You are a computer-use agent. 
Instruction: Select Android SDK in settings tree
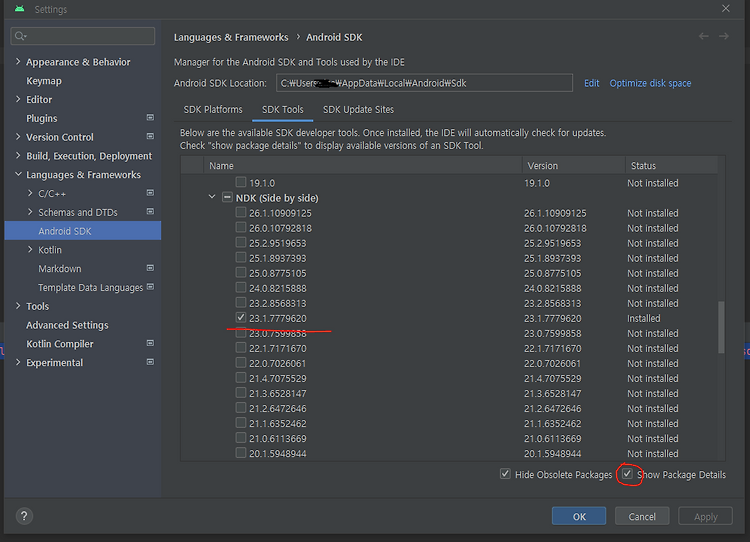[x=83, y=231]
